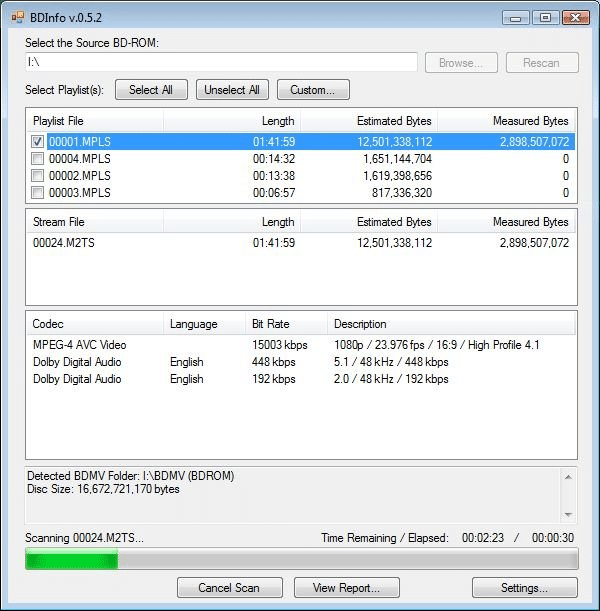Screen dimensions: 600x611
Task: Enable the 00002.MPLS playlist checkbox
Action: coord(37,176)
